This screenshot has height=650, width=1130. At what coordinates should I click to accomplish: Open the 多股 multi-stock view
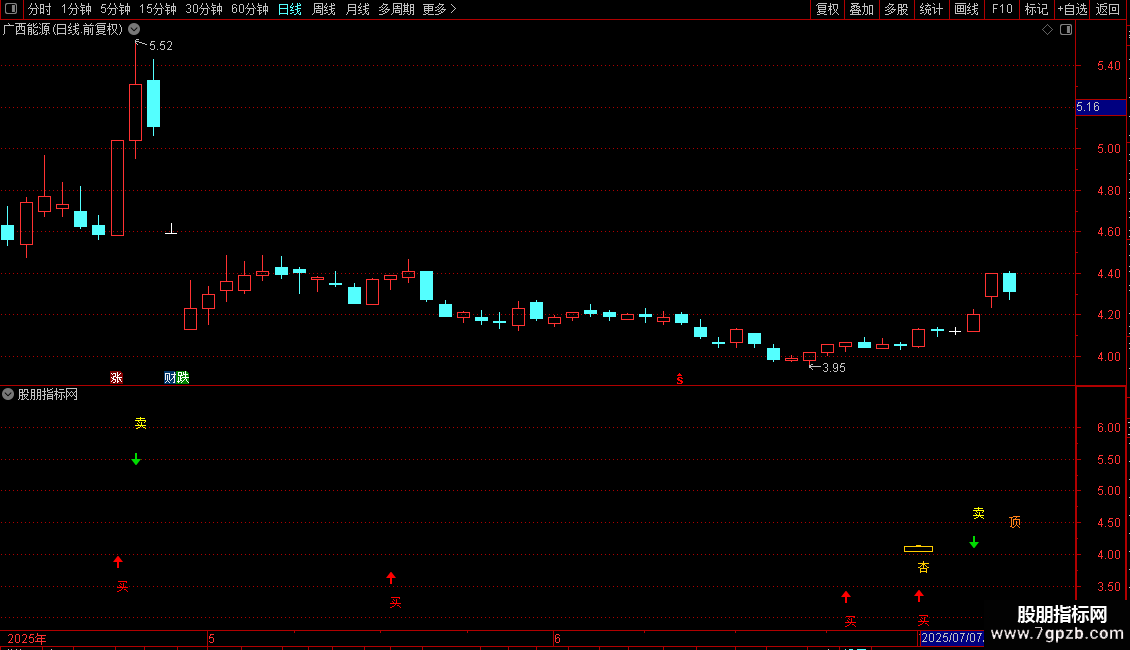[896, 9]
